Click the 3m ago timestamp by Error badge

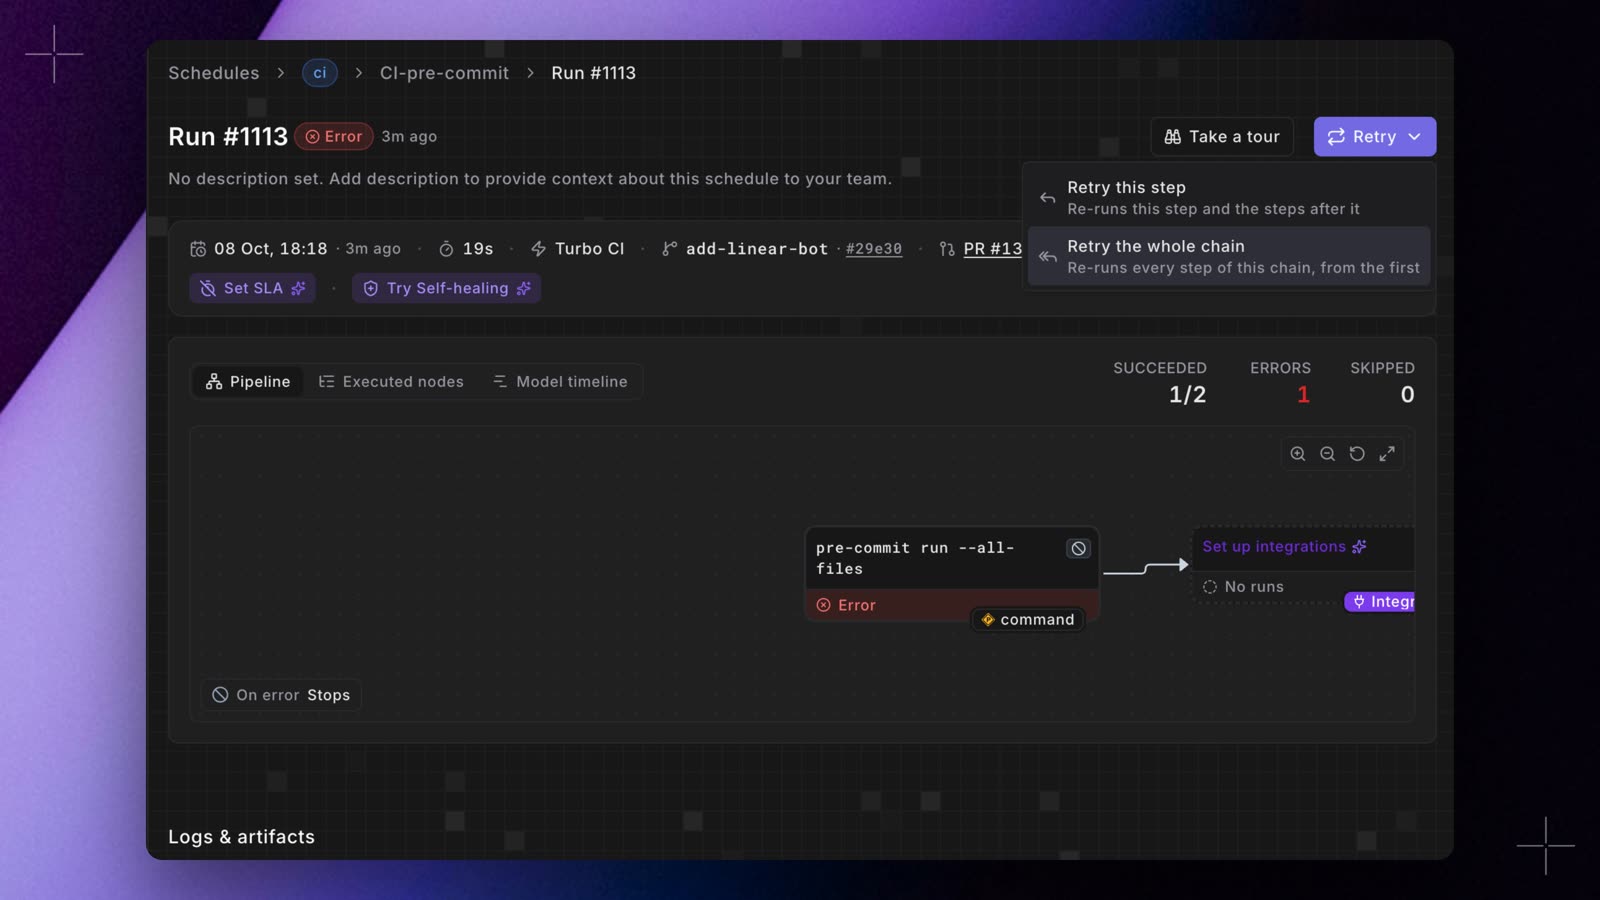tap(409, 136)
